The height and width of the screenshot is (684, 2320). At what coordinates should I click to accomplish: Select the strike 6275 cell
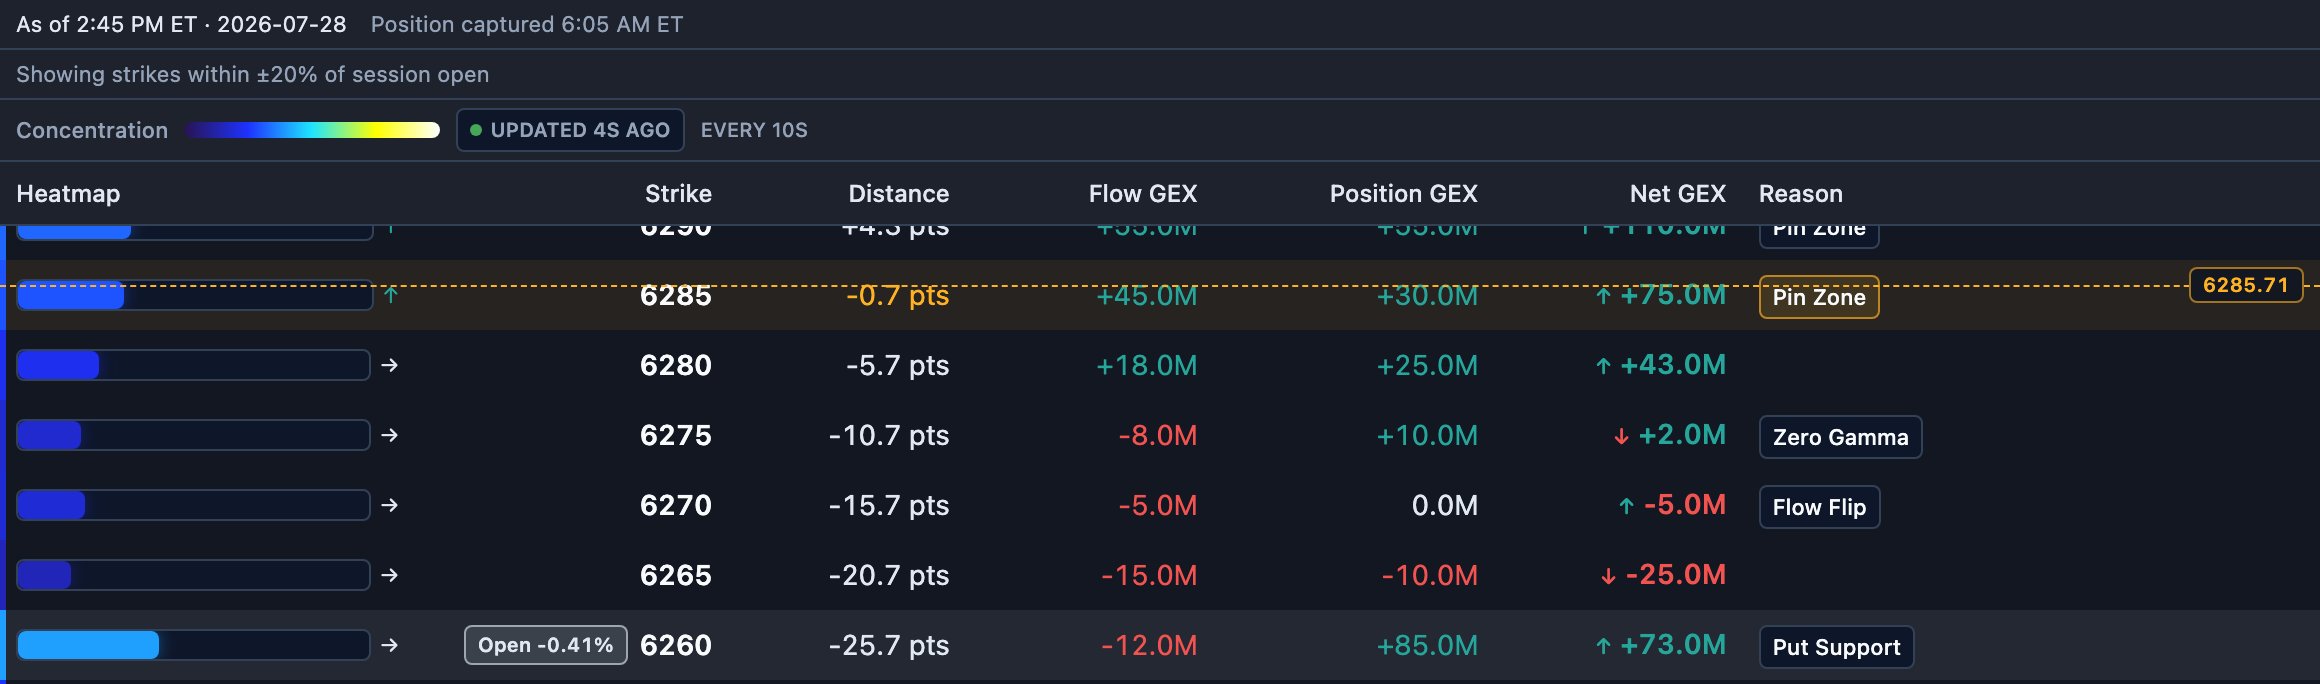(x=676, y=436)
